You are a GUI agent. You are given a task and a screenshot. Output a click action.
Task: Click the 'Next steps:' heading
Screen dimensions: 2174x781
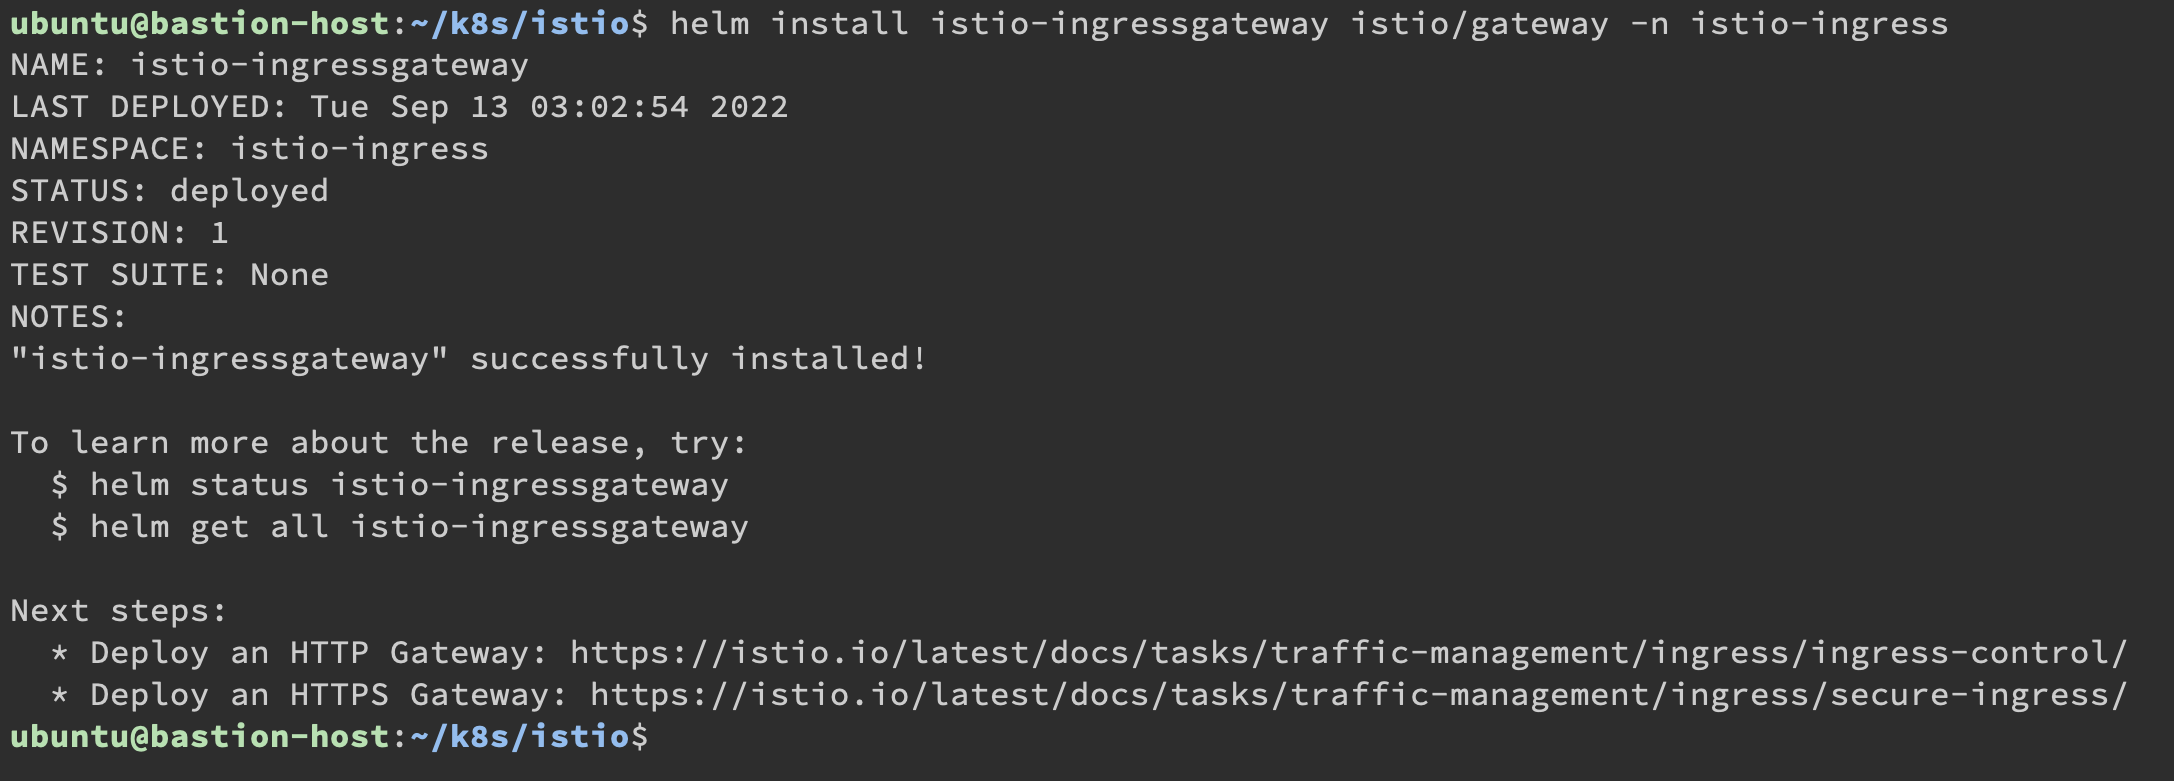point(119,611)
